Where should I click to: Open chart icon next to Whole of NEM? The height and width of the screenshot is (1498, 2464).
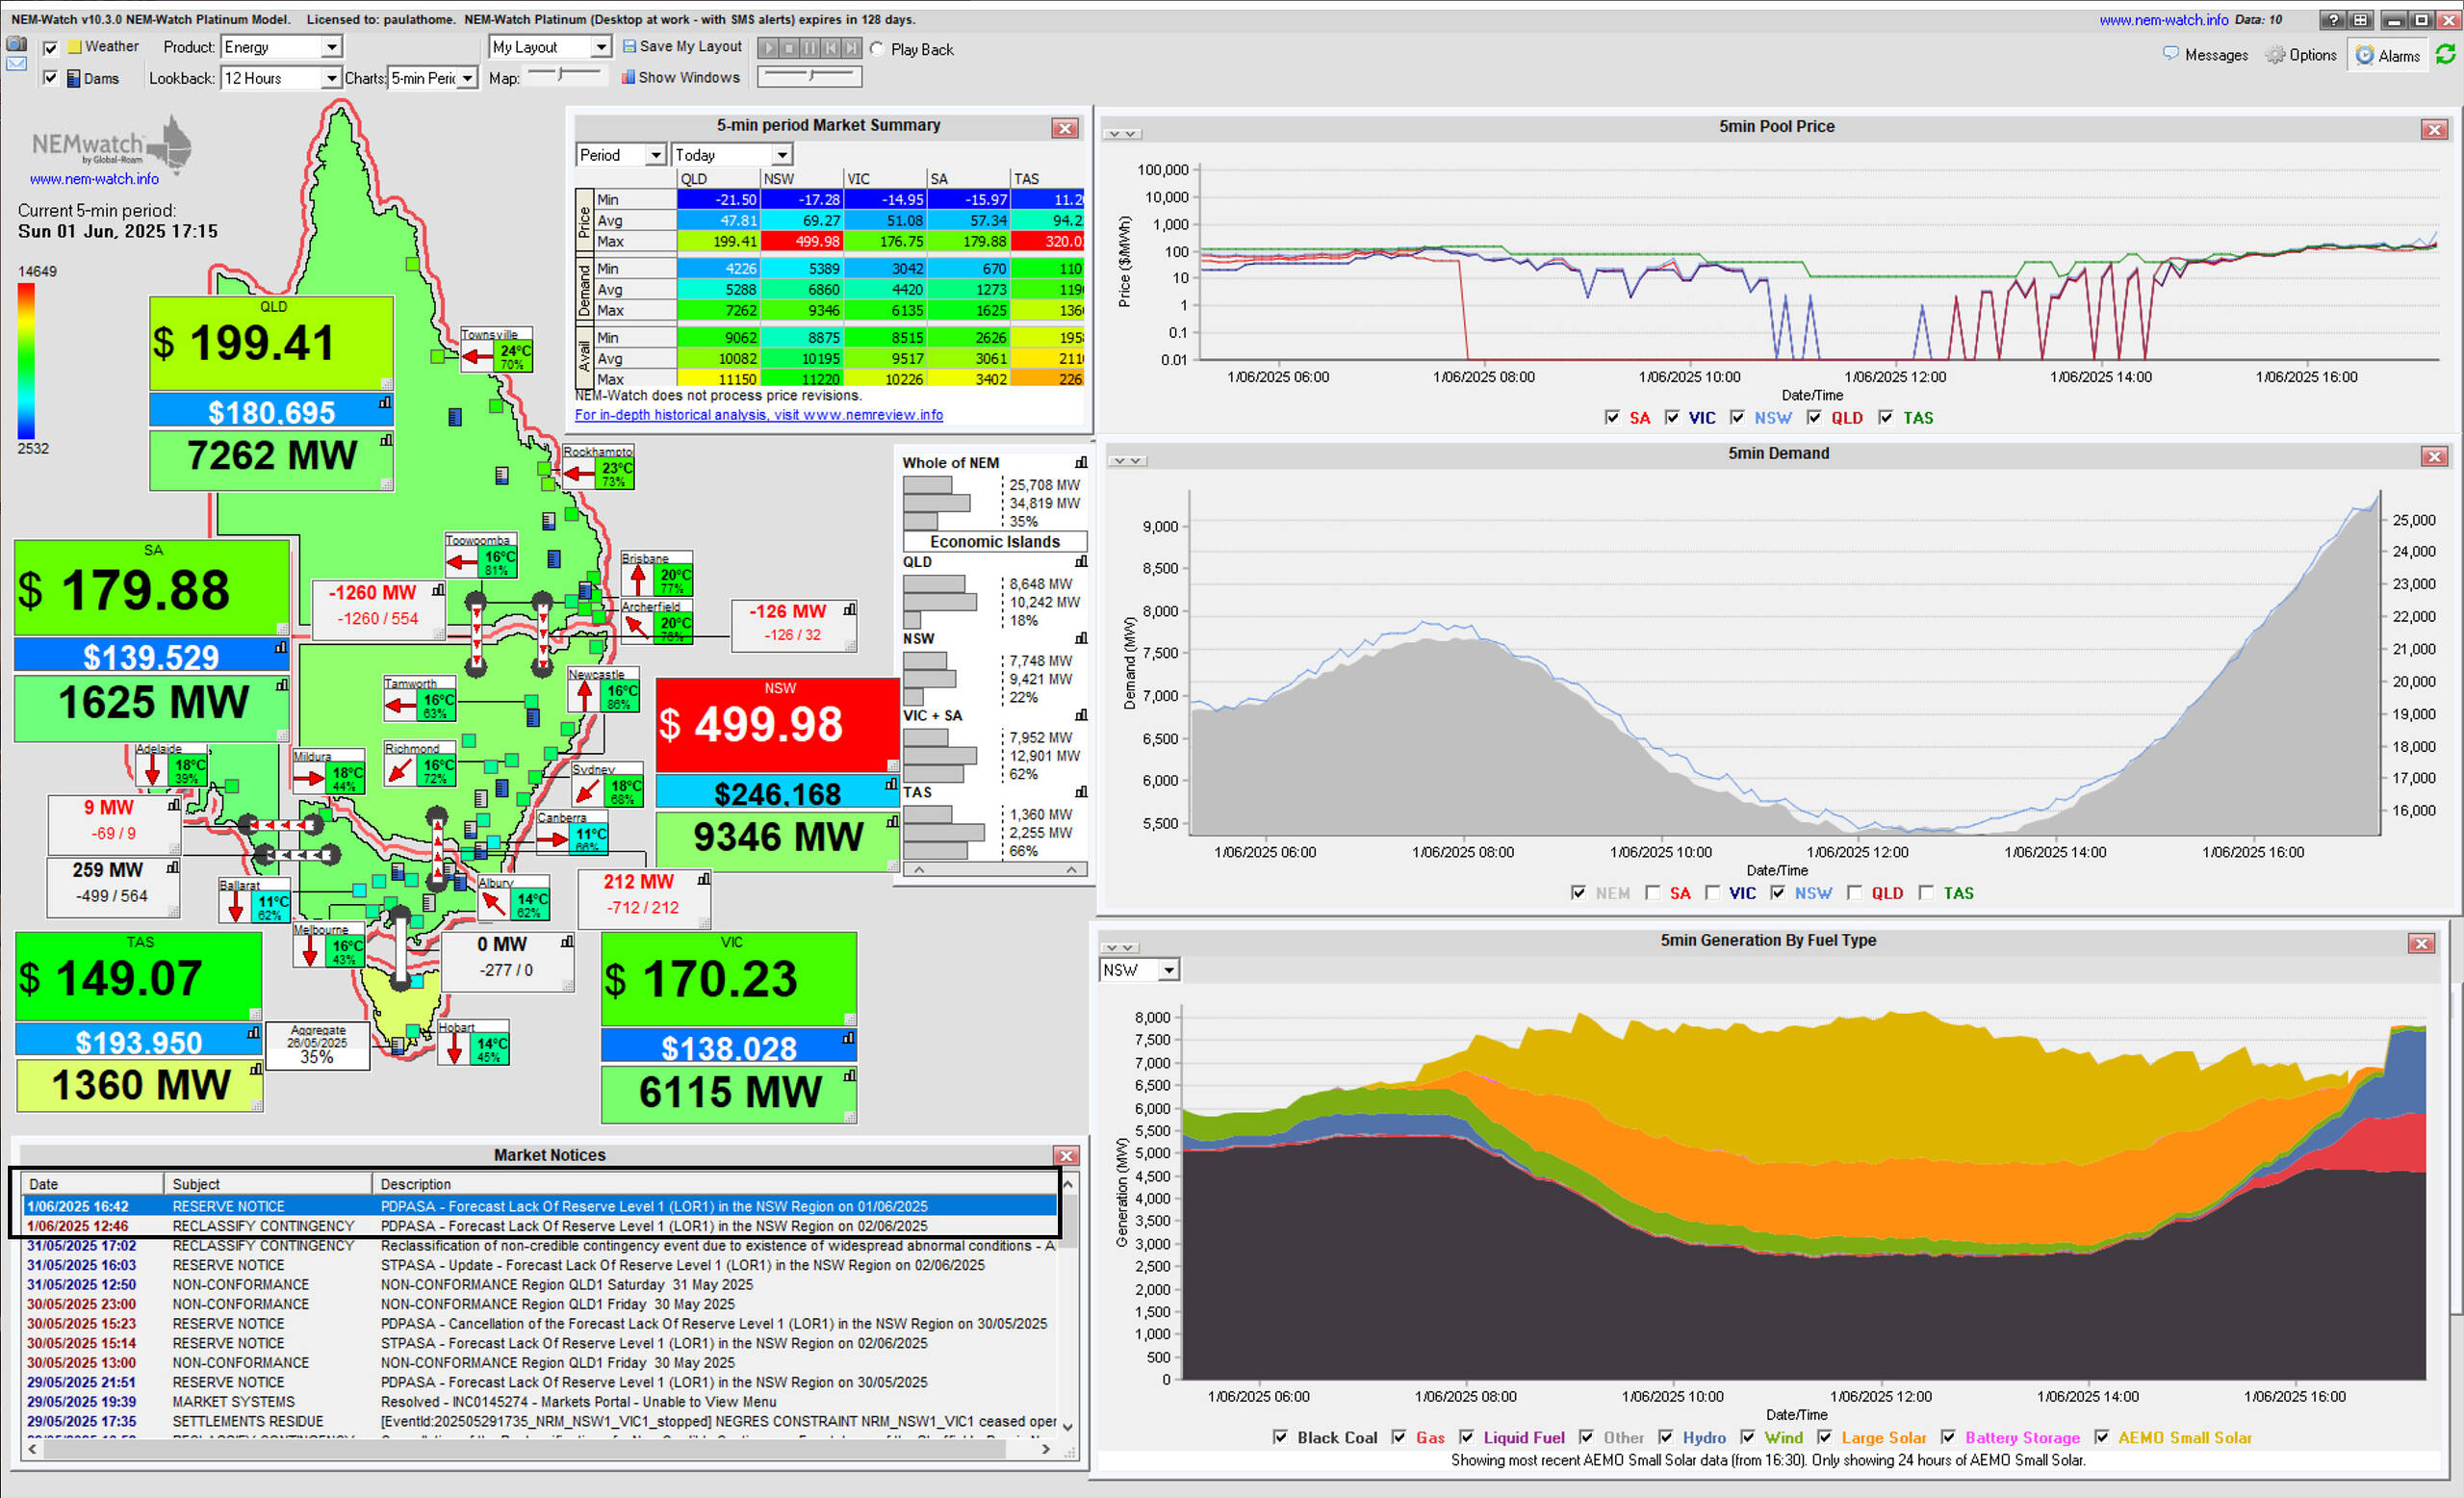1081,462
